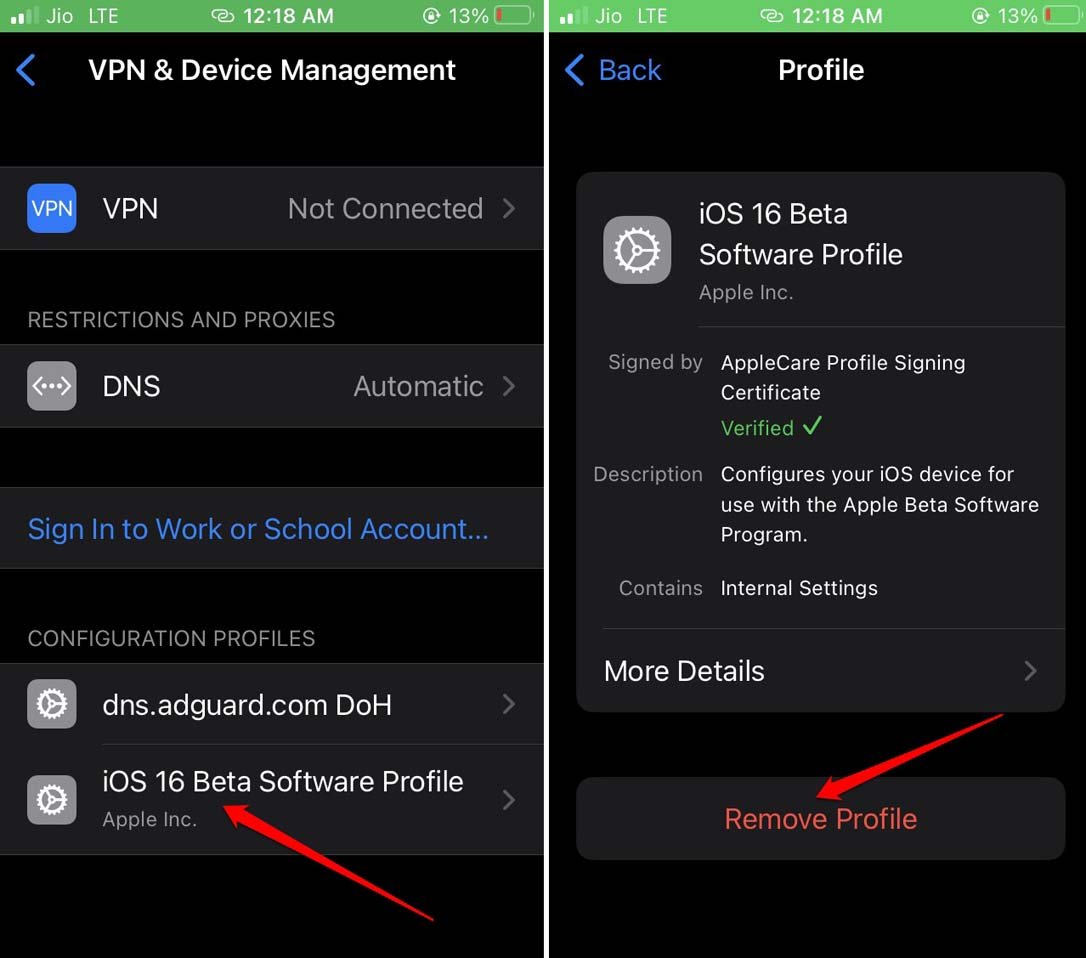Tap the LTE indicator in right status bar

point(652,15)
